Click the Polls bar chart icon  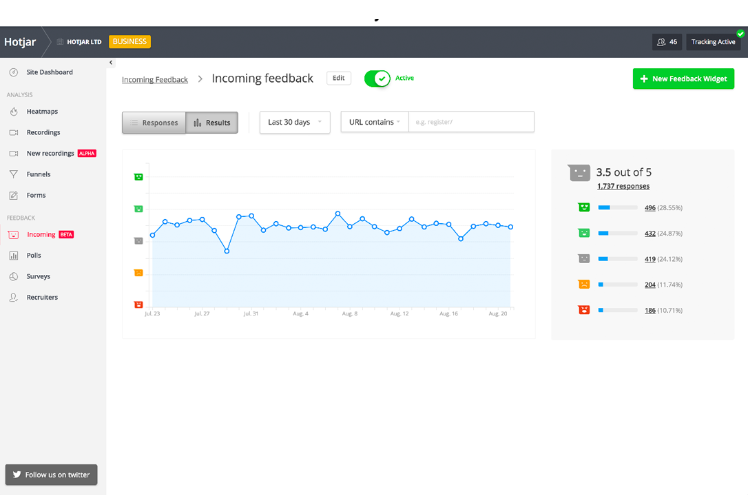pos(13,255)
